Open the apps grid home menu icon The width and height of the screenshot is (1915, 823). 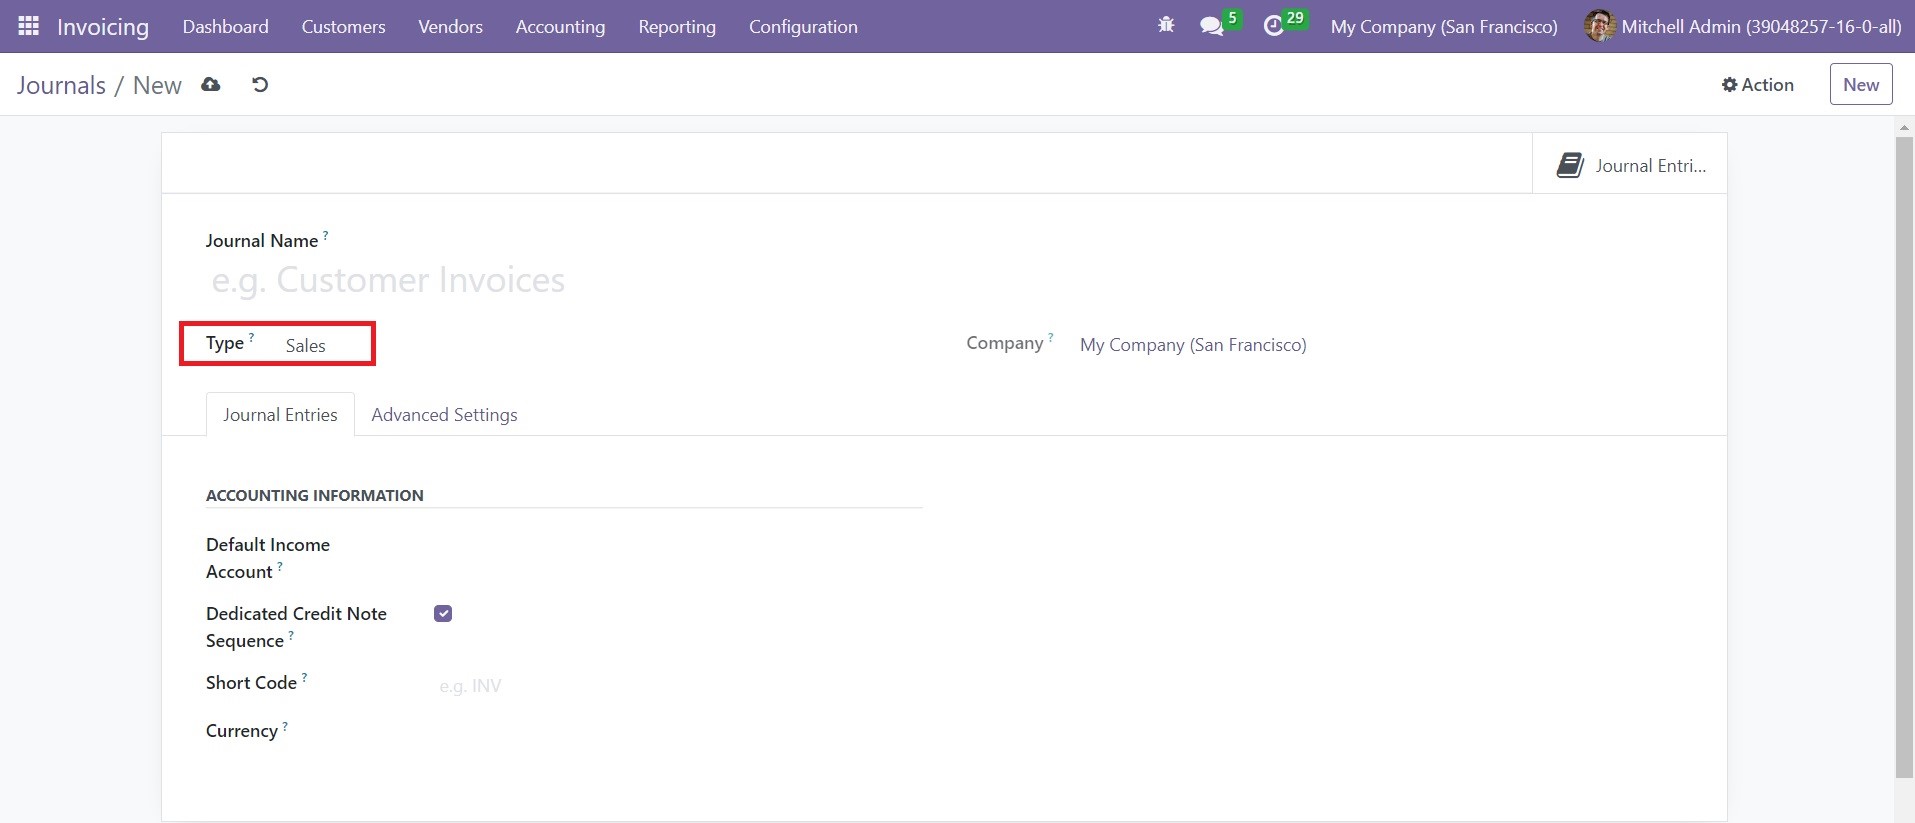click(x=28, y=26)
